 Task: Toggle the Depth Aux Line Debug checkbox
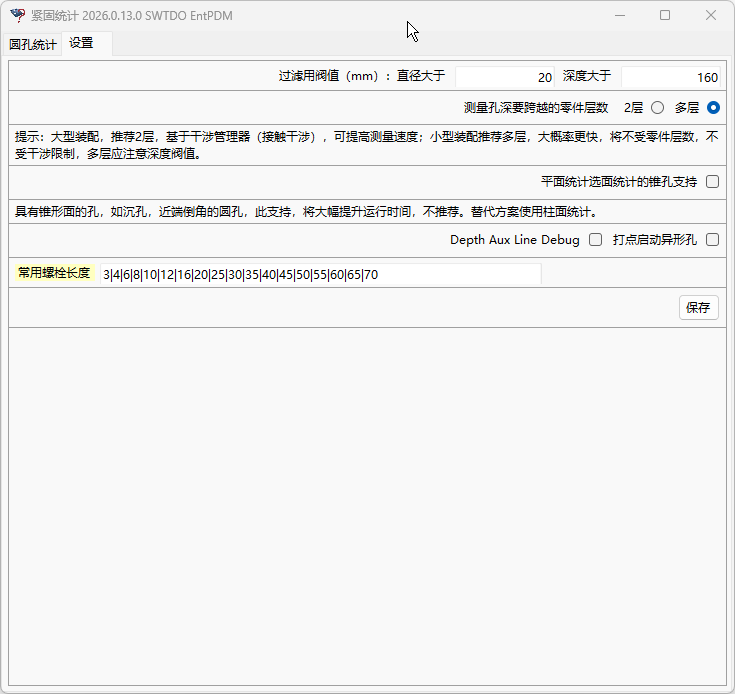point(595,240)
